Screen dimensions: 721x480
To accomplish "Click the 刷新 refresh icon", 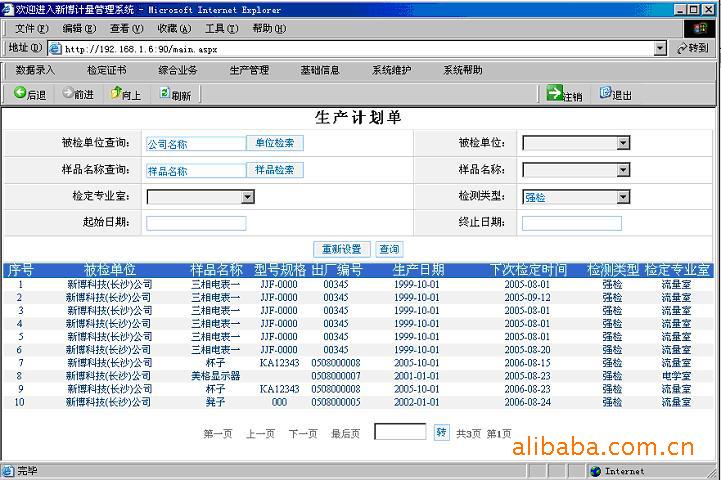I will (164, 93).
